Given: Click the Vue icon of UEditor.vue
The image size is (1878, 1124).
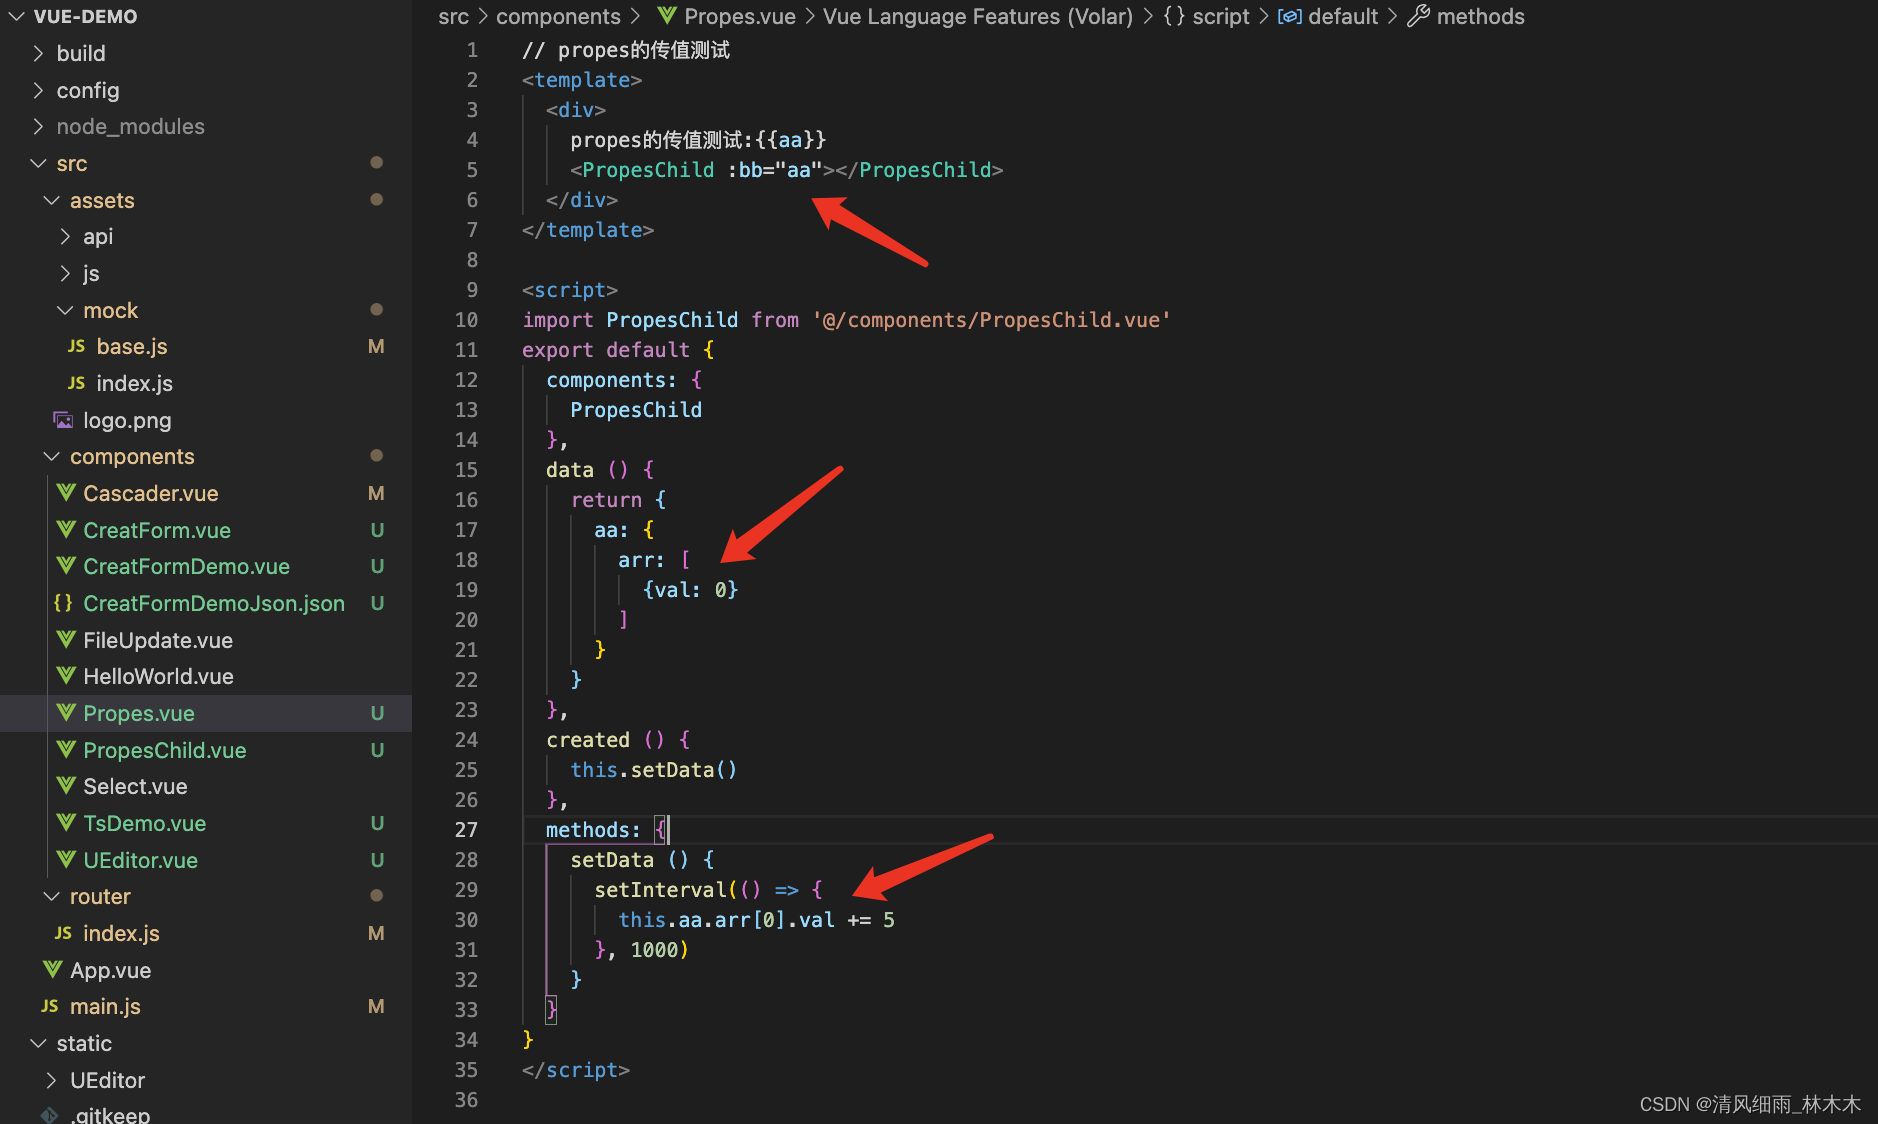Looking at the screenshot, I should 66,860.
